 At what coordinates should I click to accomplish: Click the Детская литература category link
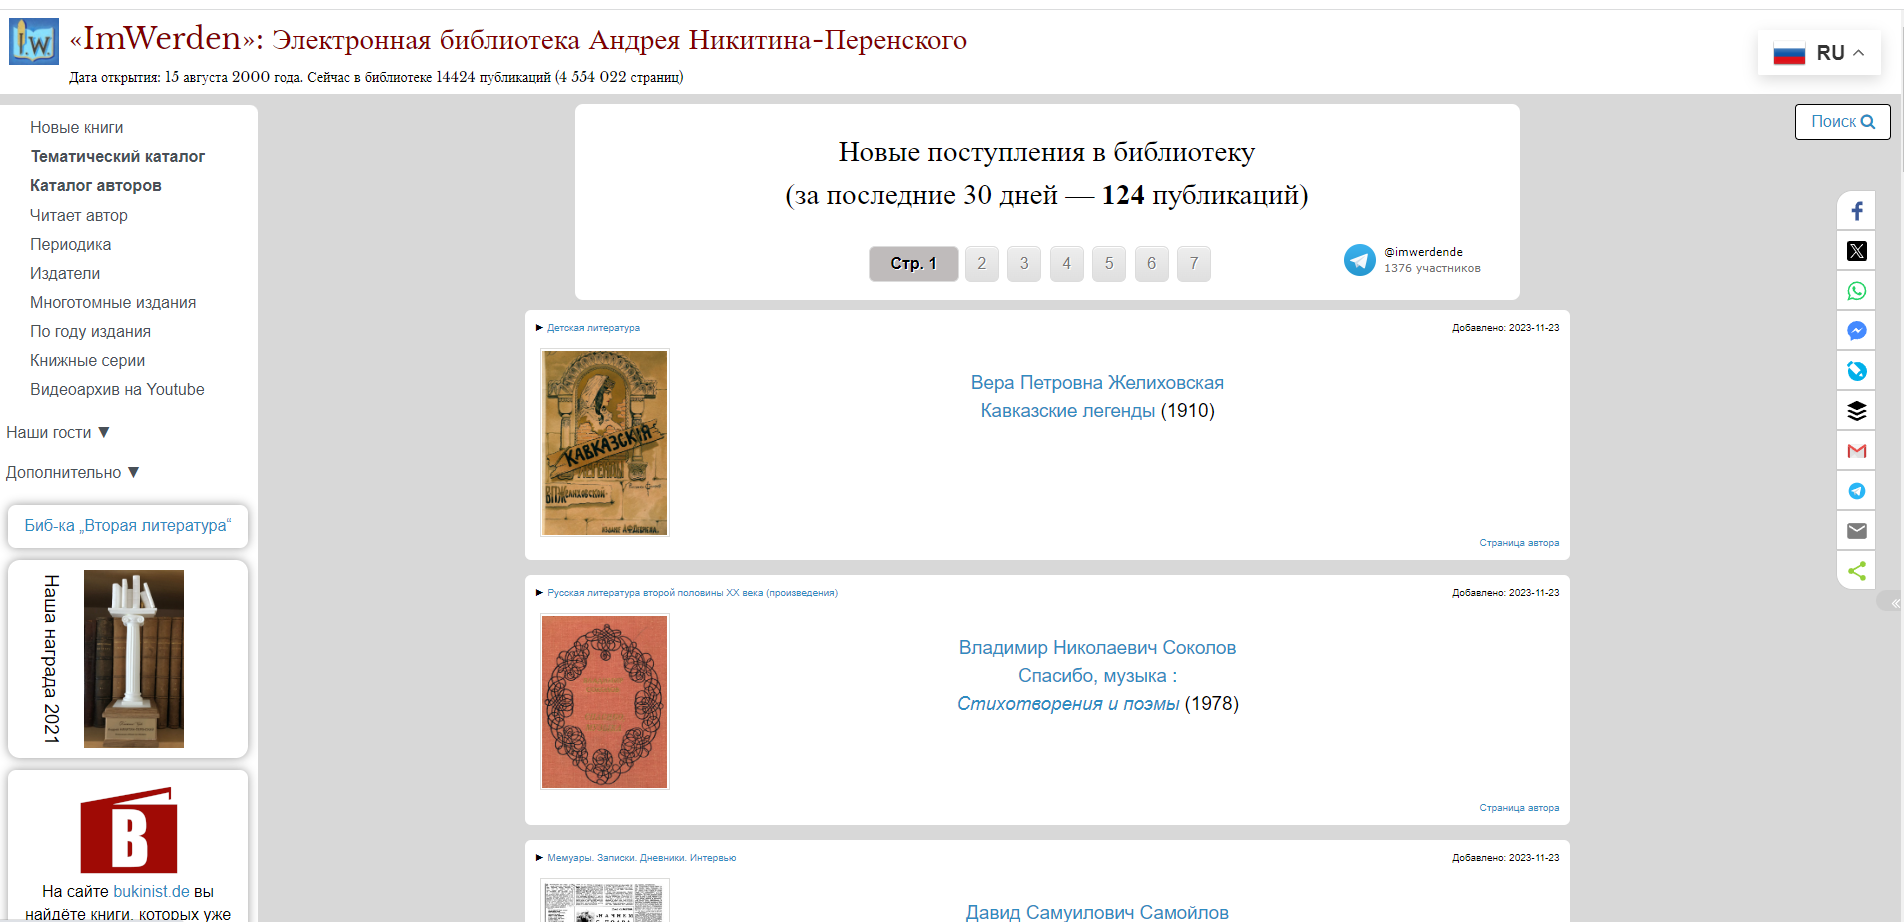(x=593, y=328)
